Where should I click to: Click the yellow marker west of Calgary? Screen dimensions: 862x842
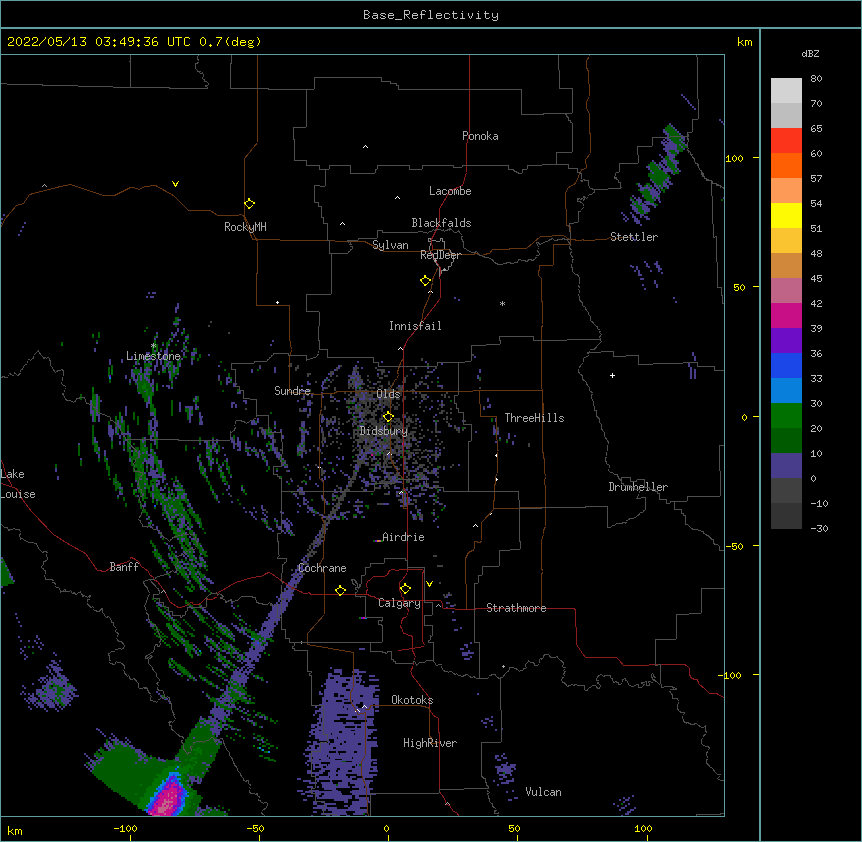point(340,590)
